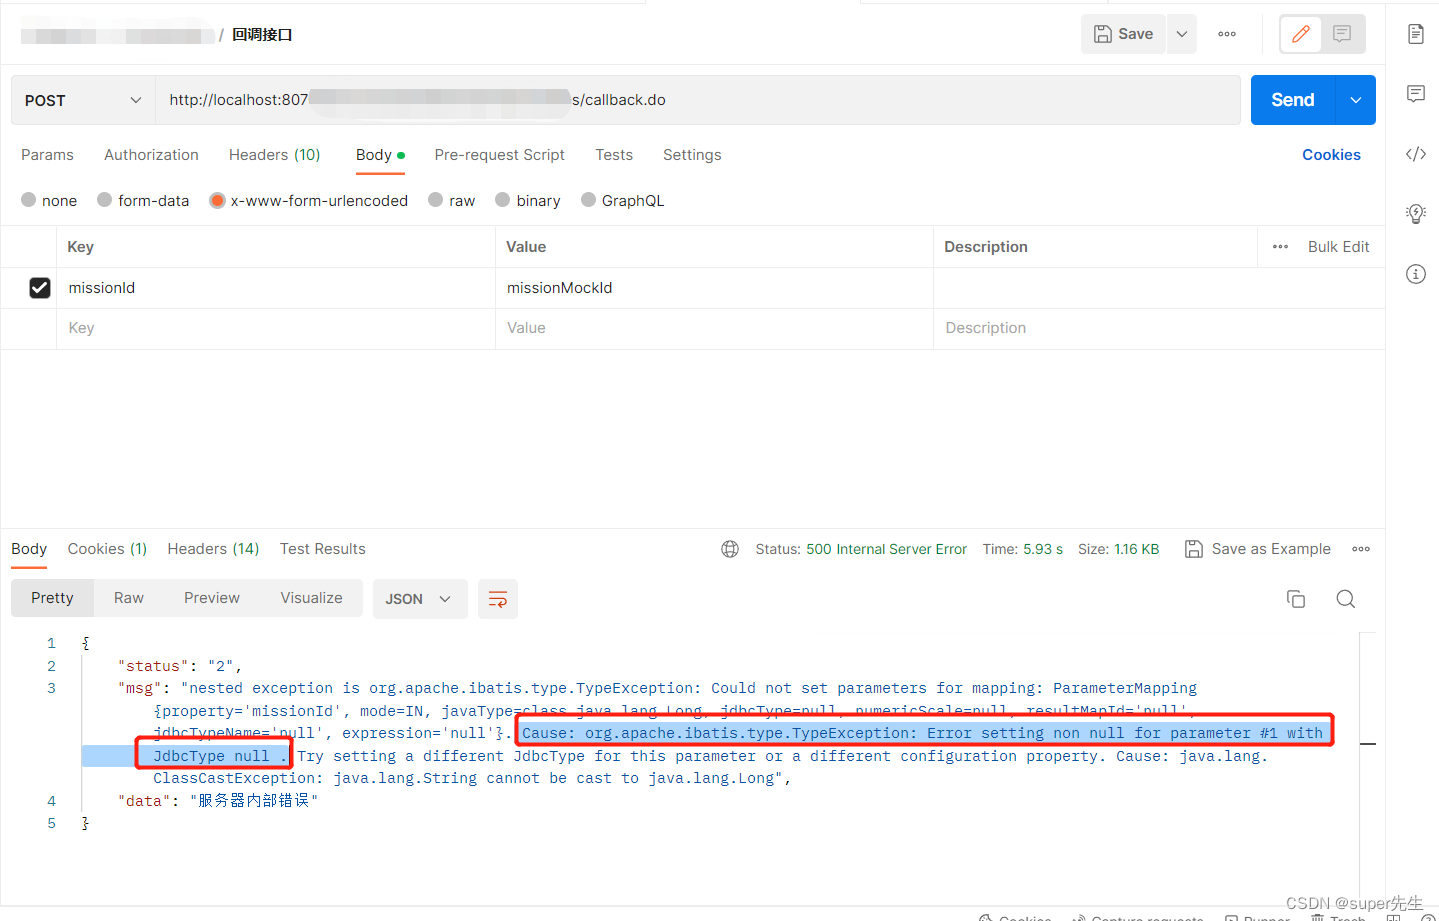Select the GraphQL body type radio

pos(589,200)
